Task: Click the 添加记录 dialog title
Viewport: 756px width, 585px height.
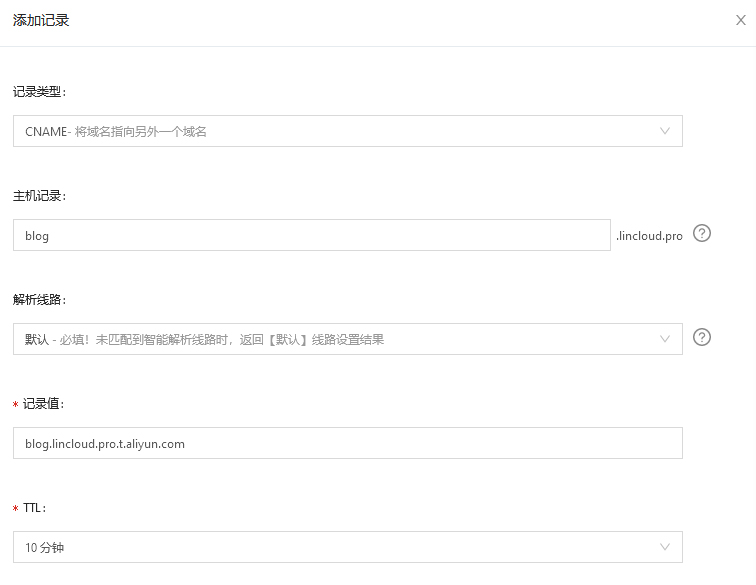Action: click(x=41, y=20)
